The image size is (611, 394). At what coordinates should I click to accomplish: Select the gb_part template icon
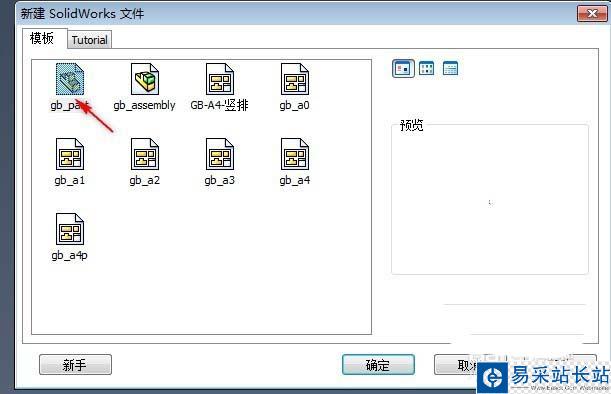(70, 79)
